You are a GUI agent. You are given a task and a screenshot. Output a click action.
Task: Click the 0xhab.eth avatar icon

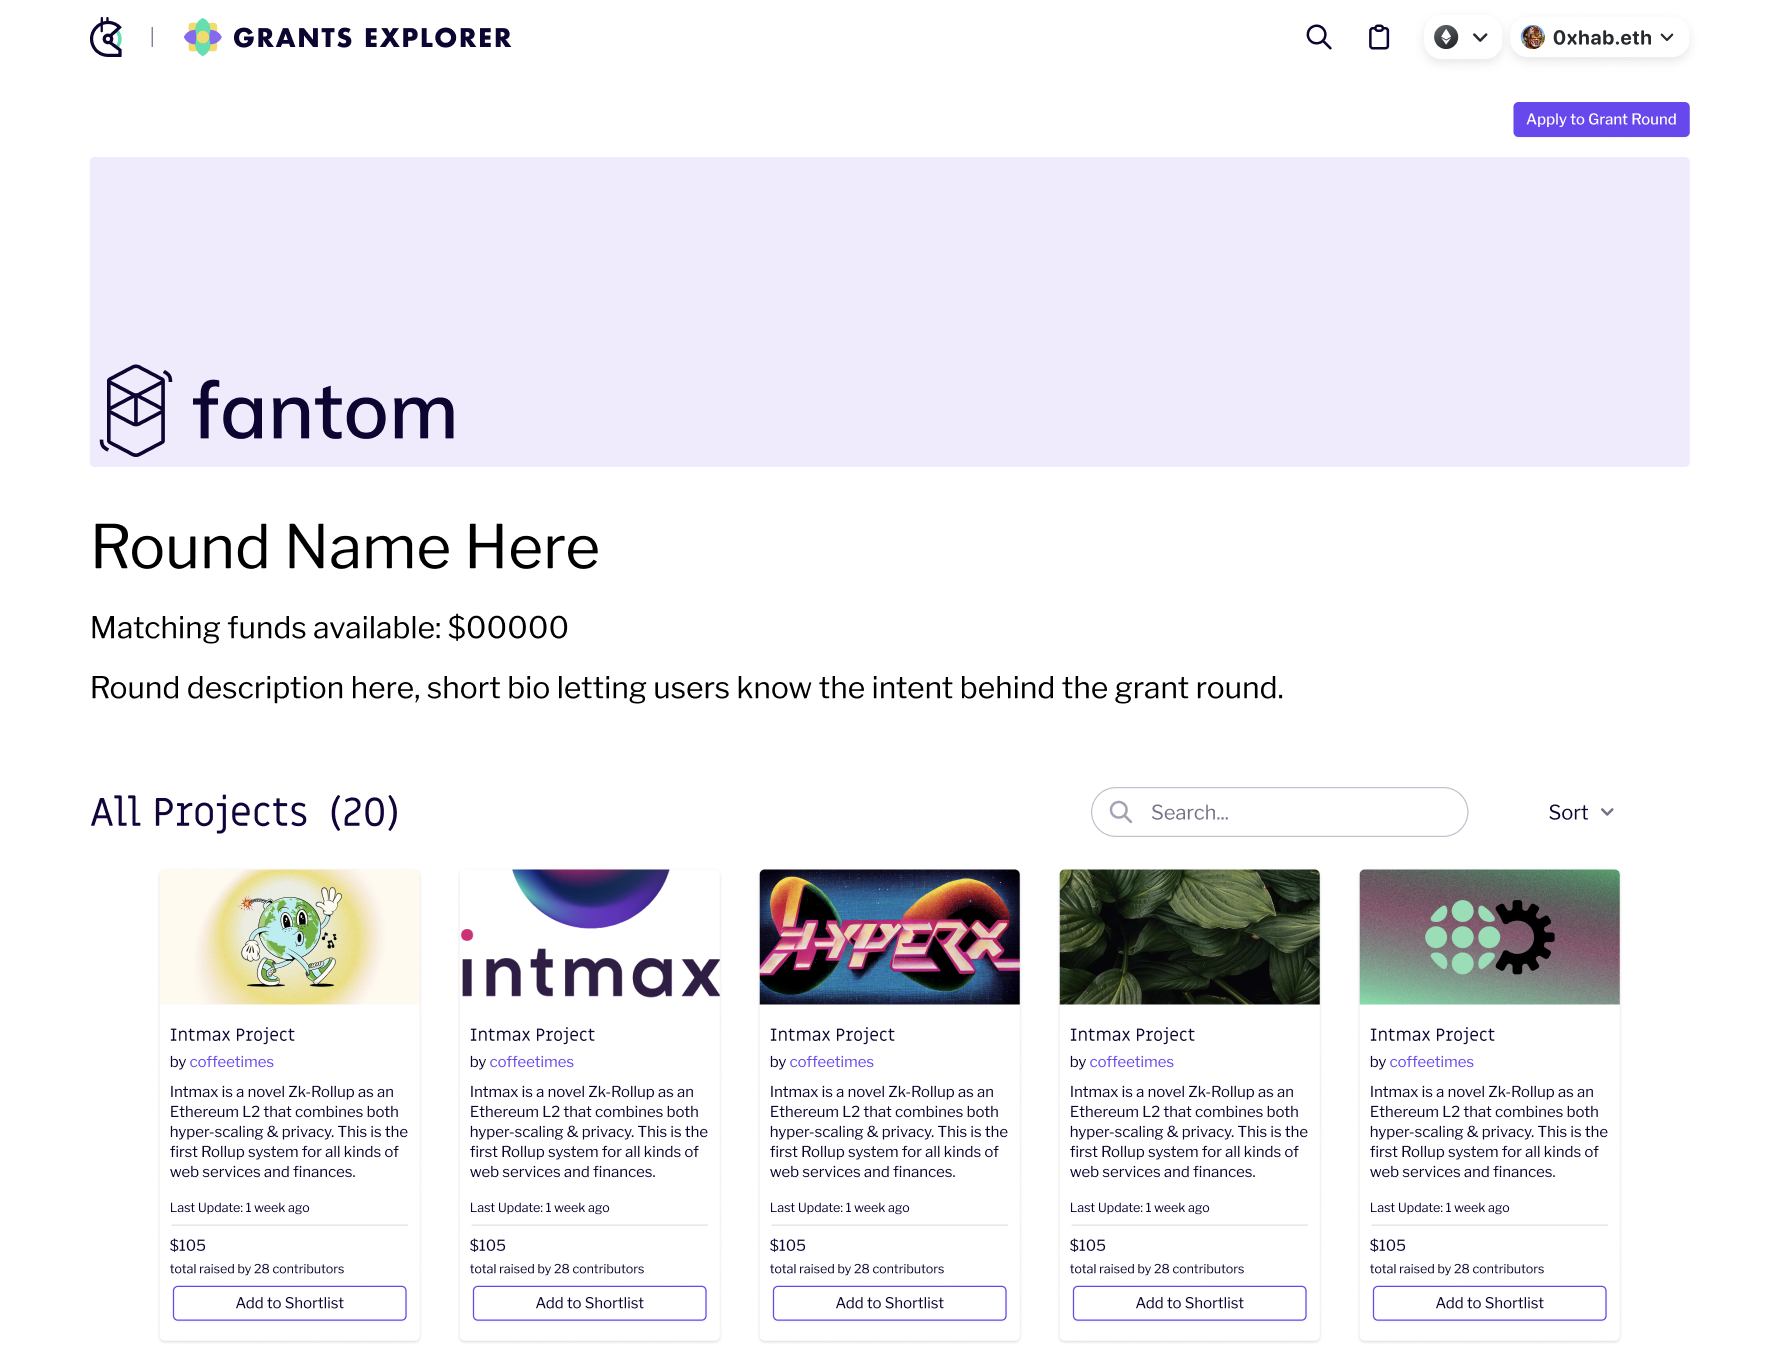[x=1533, y=37]
